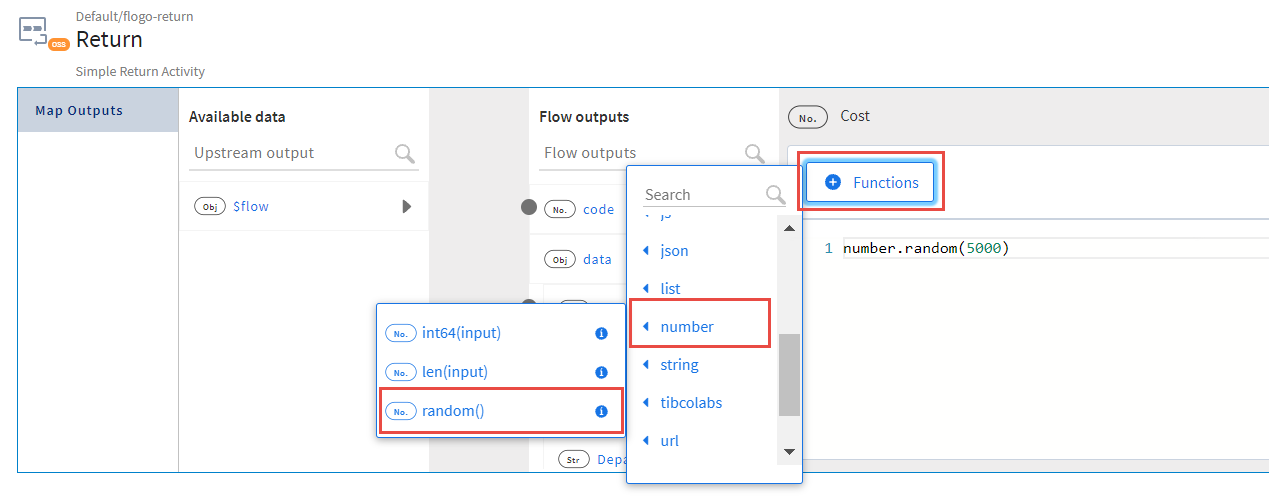This screenshot has height=502, width=1269.
Task: Select the Map Outputs tab
Action: pos(79,110)
